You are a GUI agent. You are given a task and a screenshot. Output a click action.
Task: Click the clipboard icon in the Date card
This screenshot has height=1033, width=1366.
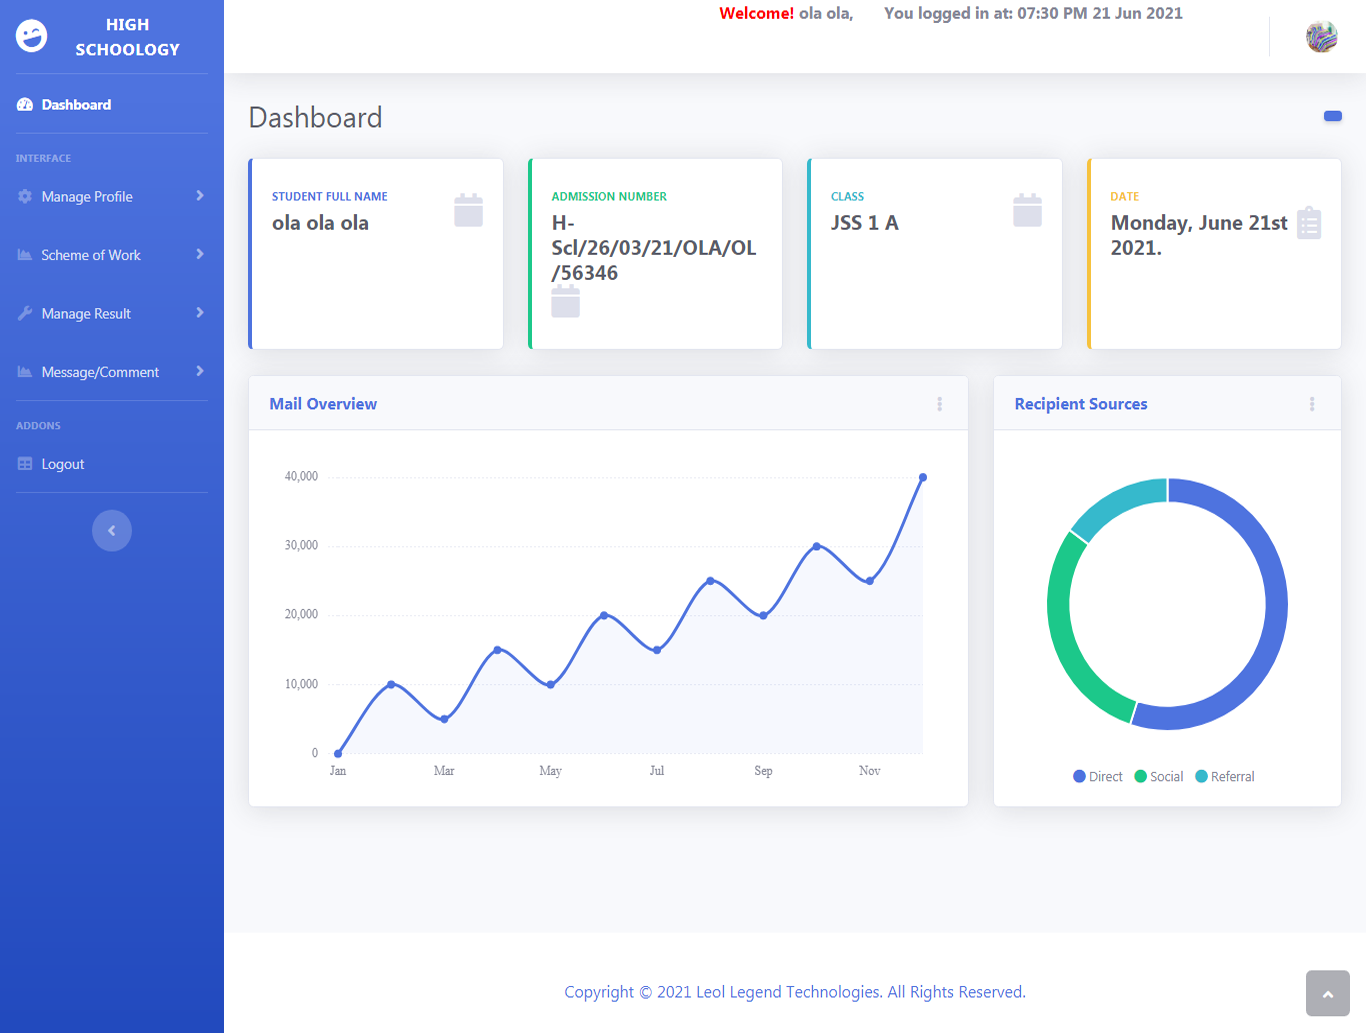1308,223
